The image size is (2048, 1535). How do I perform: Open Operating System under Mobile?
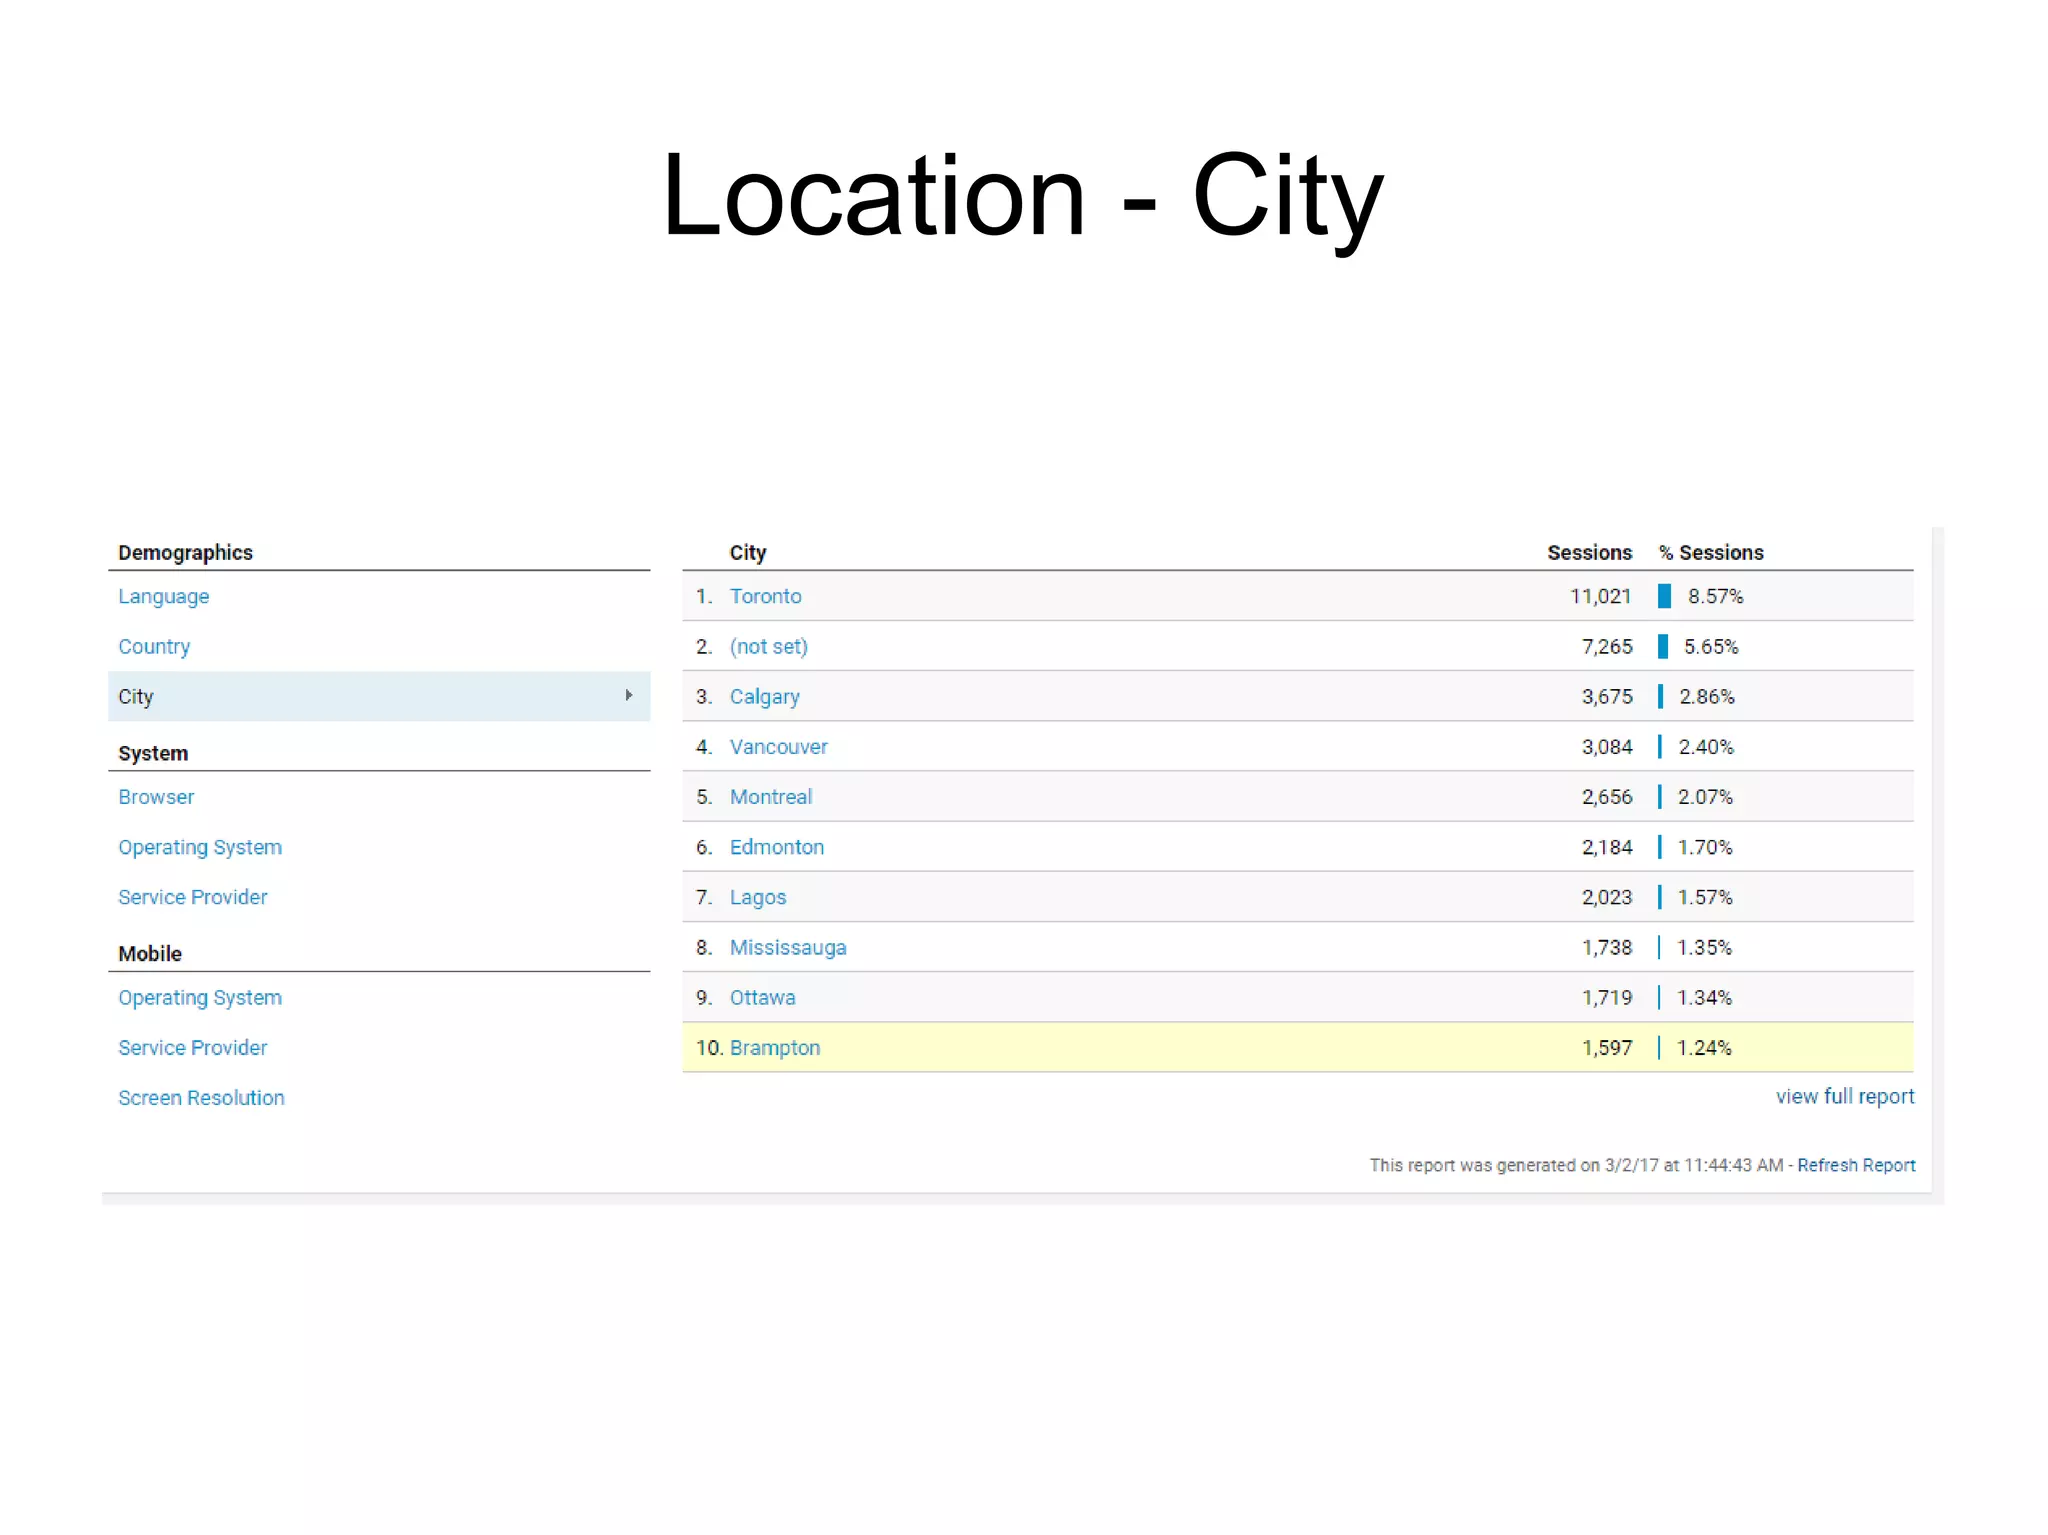[200, 998]
